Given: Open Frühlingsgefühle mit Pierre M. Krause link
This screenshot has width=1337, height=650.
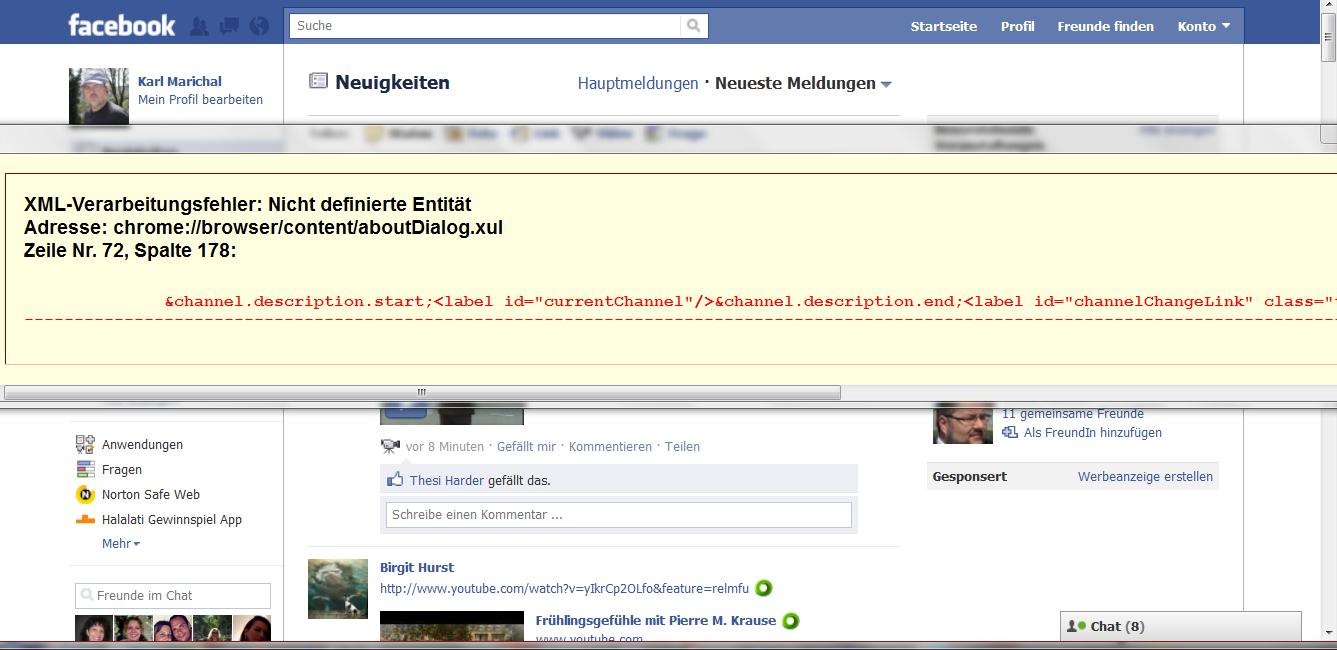Looking at the screenshot, I should 656,620.
